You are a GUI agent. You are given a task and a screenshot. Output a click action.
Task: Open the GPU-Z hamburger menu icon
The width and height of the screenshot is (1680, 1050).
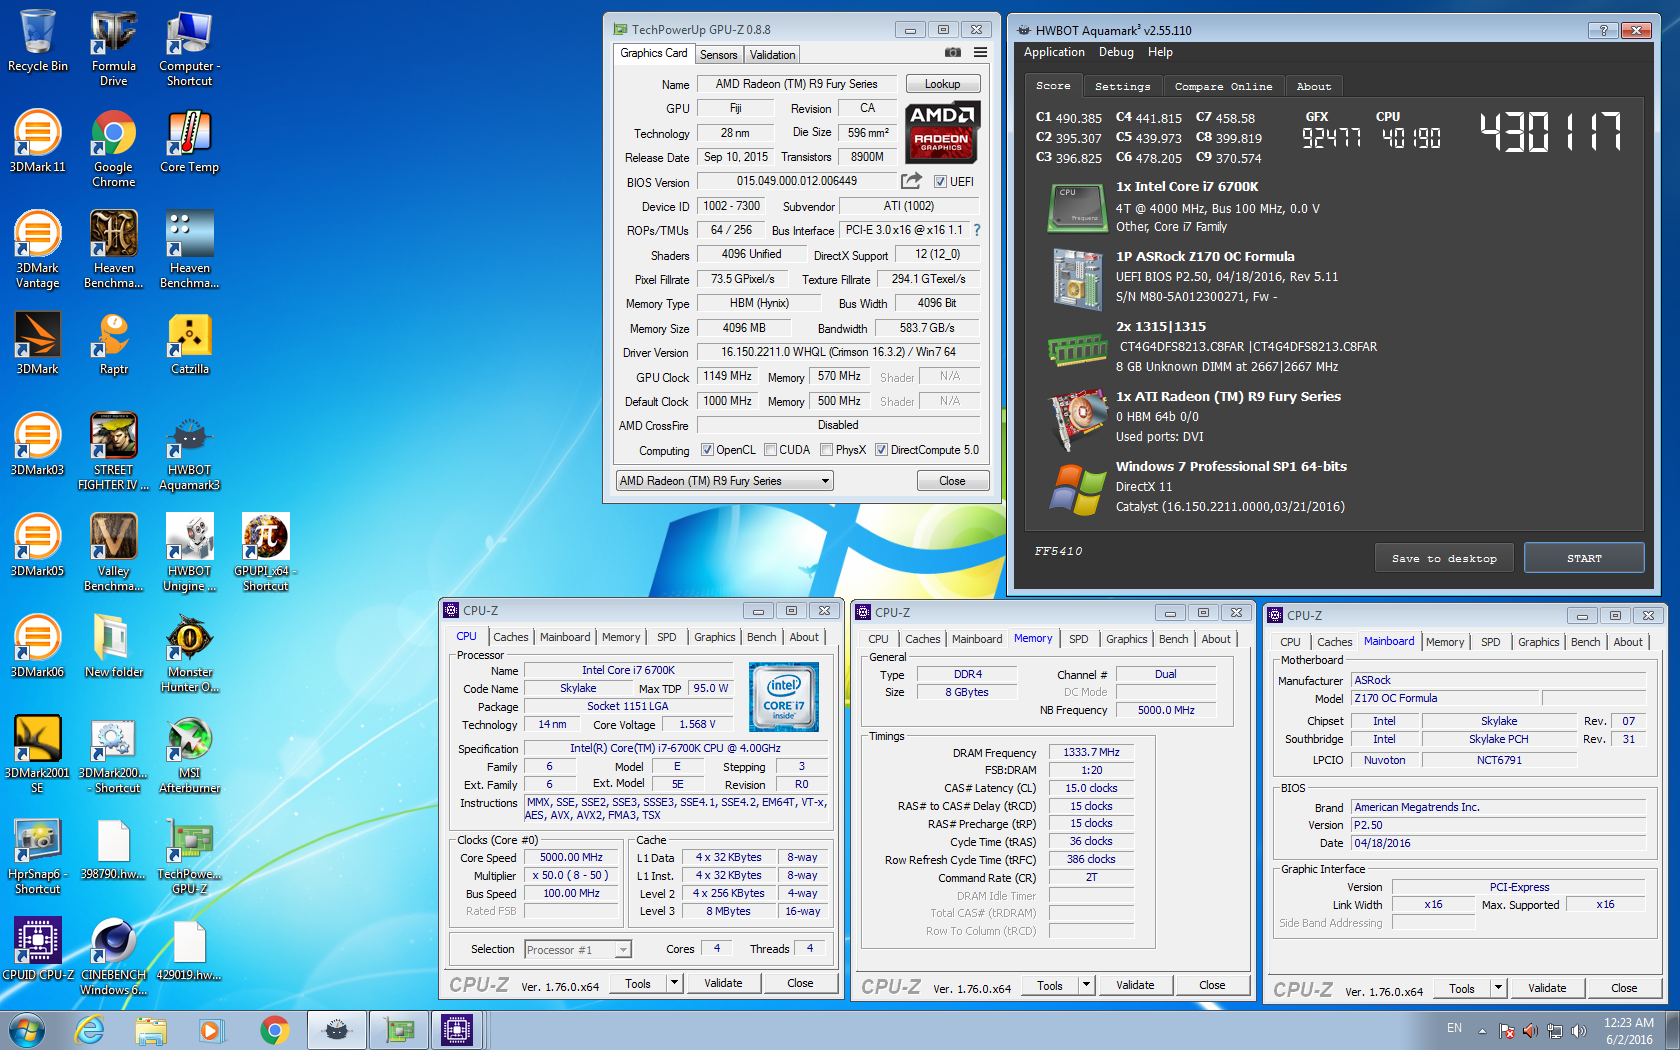click(x=981, y=53)
